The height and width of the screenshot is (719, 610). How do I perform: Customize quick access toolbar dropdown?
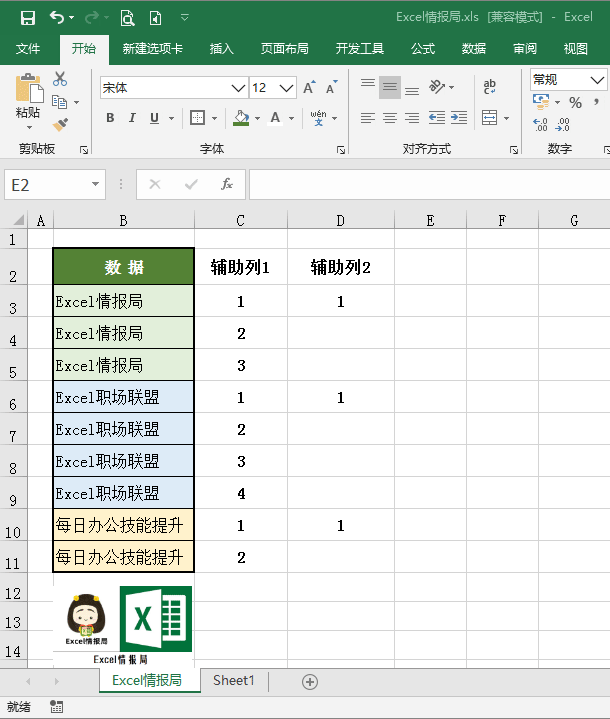[185, 18]
